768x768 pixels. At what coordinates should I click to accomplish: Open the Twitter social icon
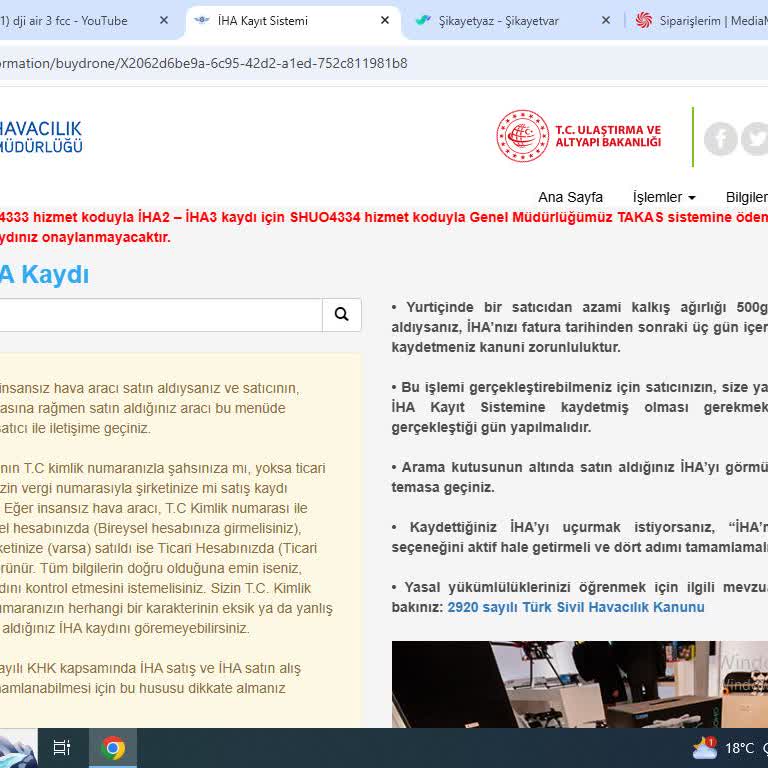[755, 139]
